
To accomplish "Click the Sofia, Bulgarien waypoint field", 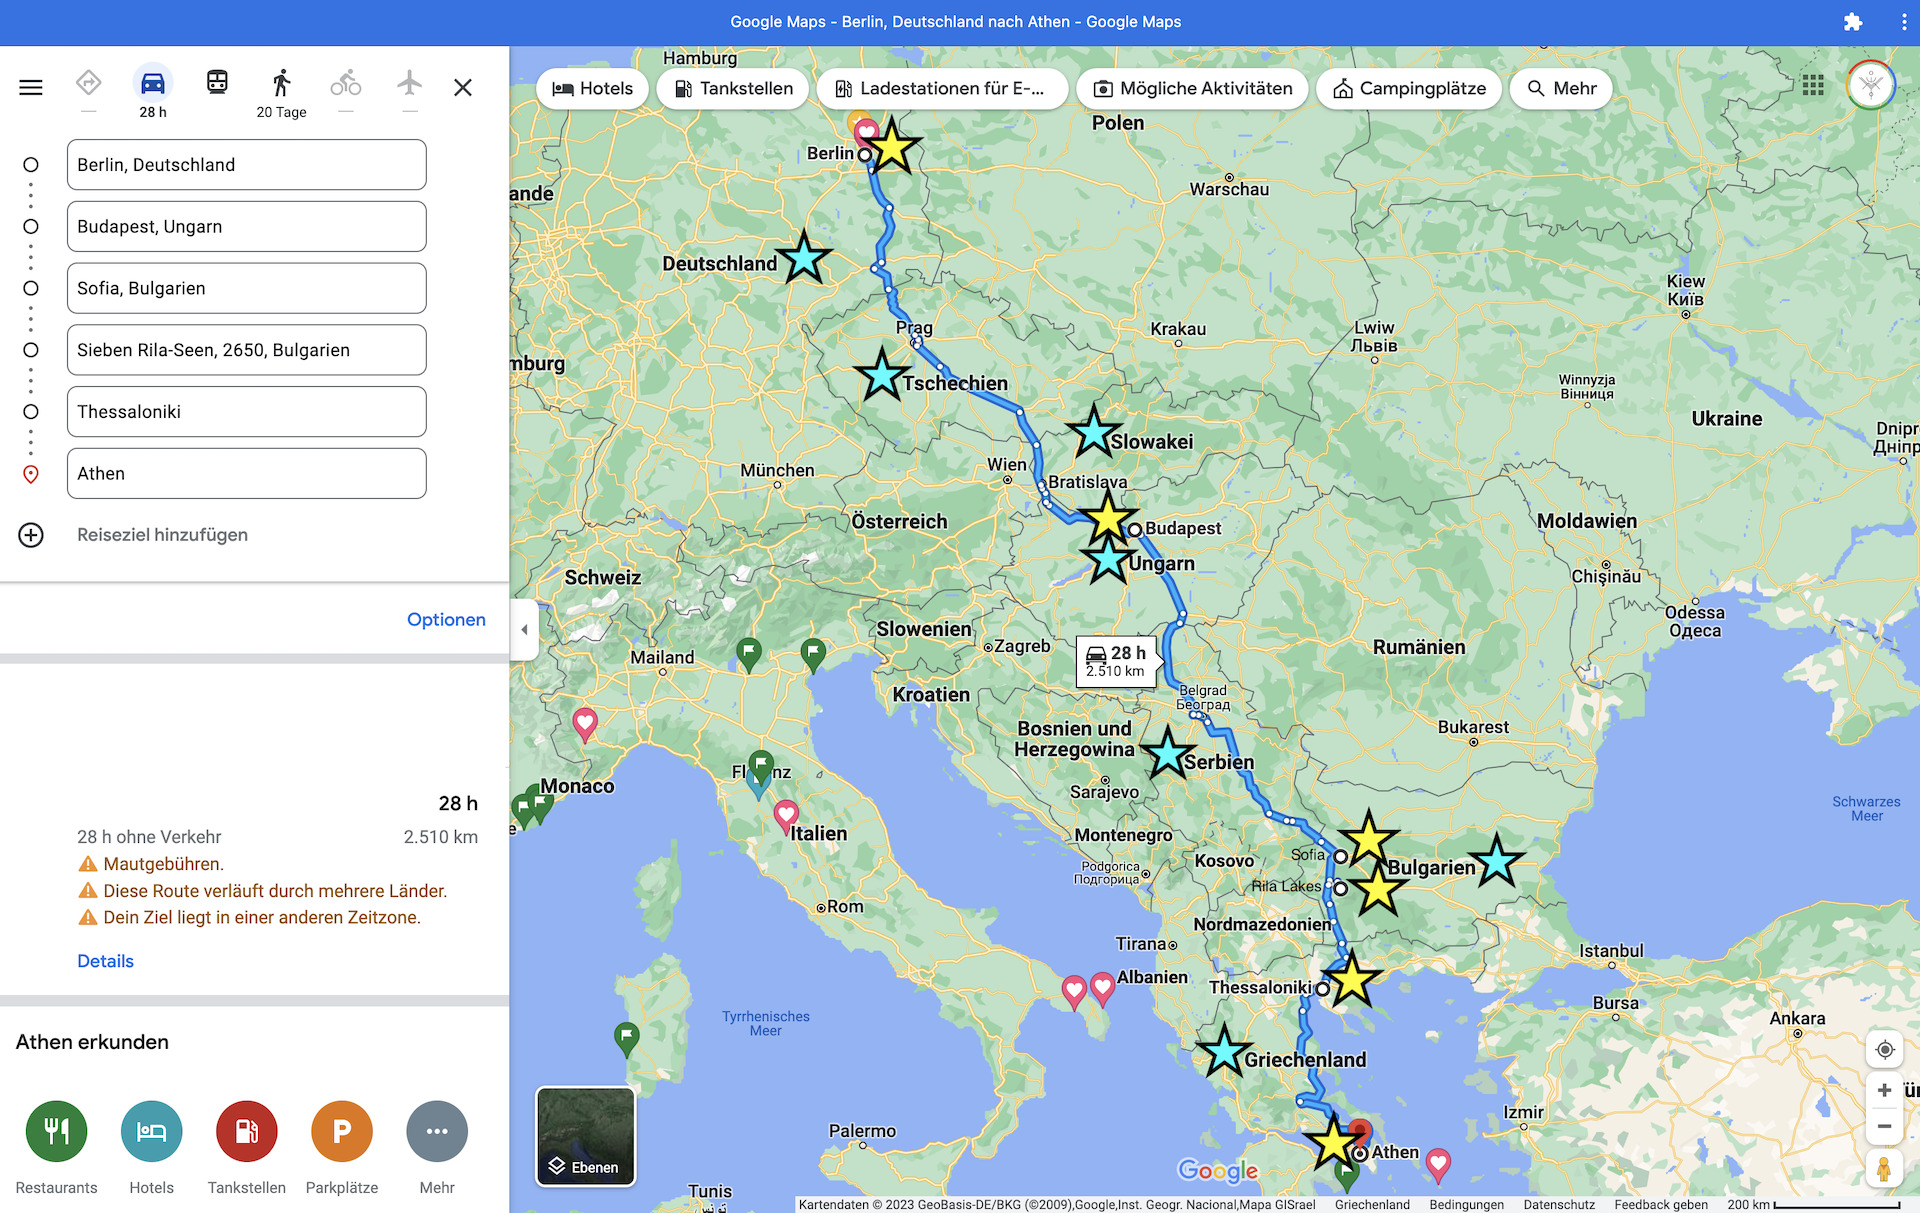I will tap(247, 288).
